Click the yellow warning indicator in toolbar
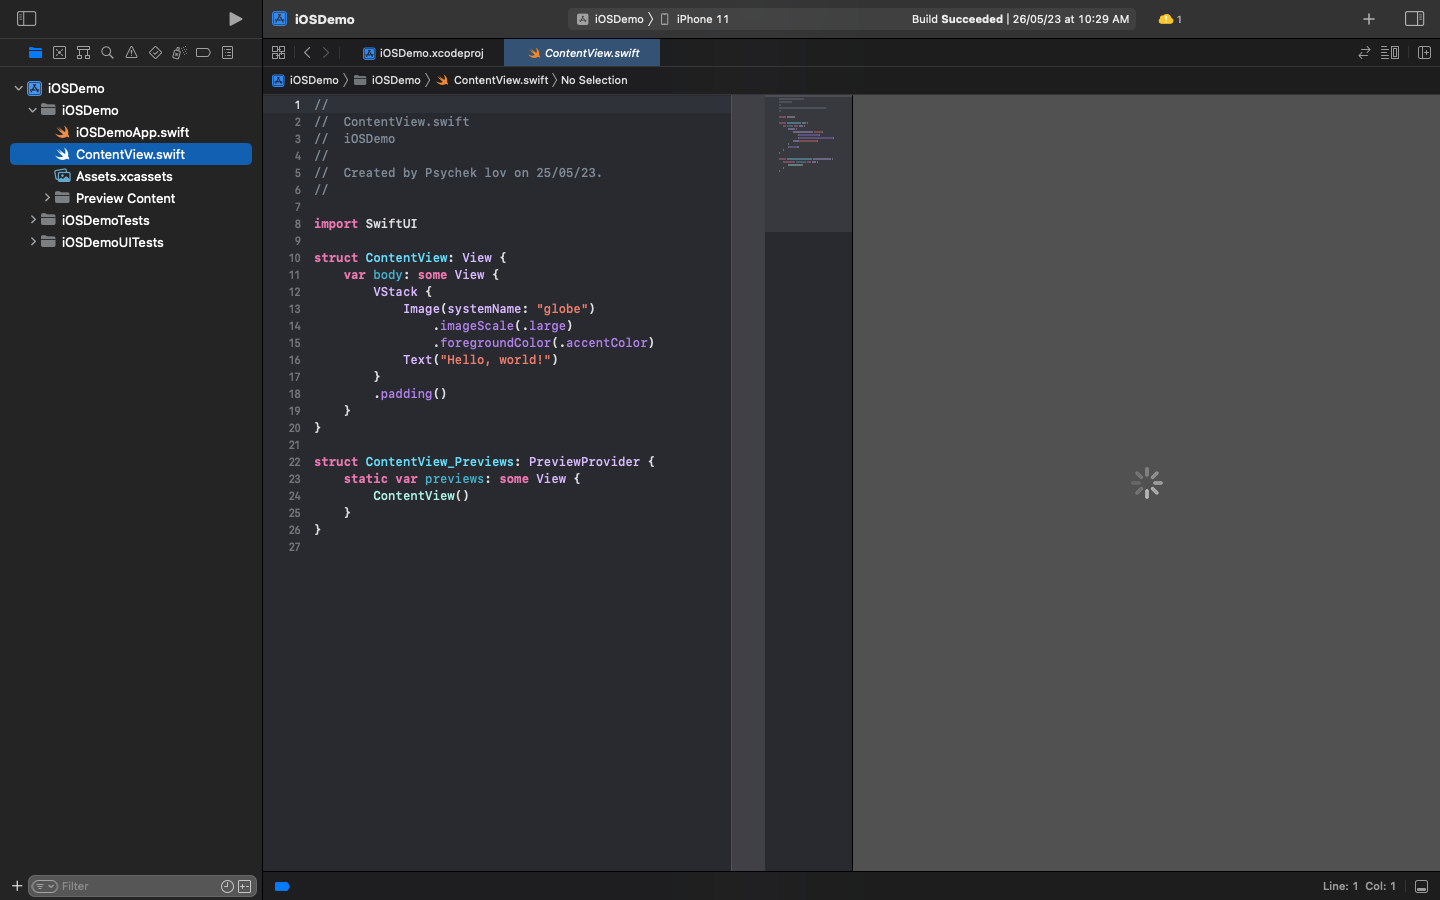The width and height of the screenshot is (1440, 900). (1170, 19)
